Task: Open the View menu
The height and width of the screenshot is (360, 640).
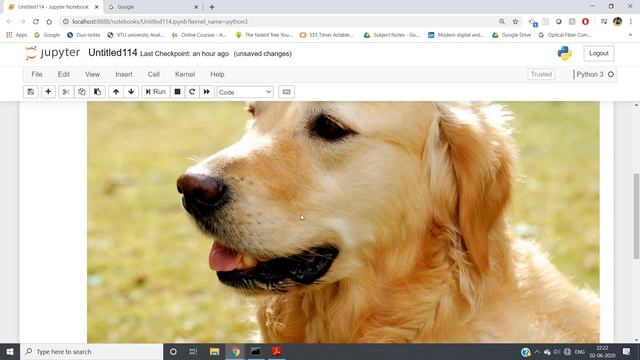Action: point(92,74)
